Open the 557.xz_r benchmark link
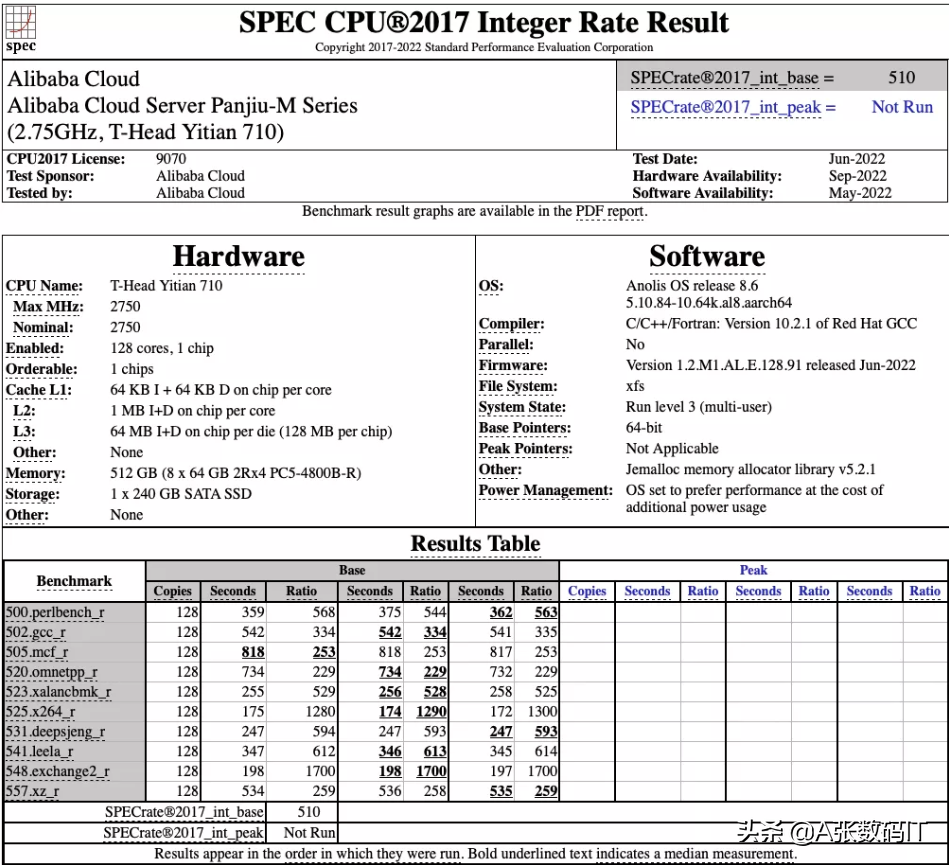The image size is (949, 865). coord(33,791)
